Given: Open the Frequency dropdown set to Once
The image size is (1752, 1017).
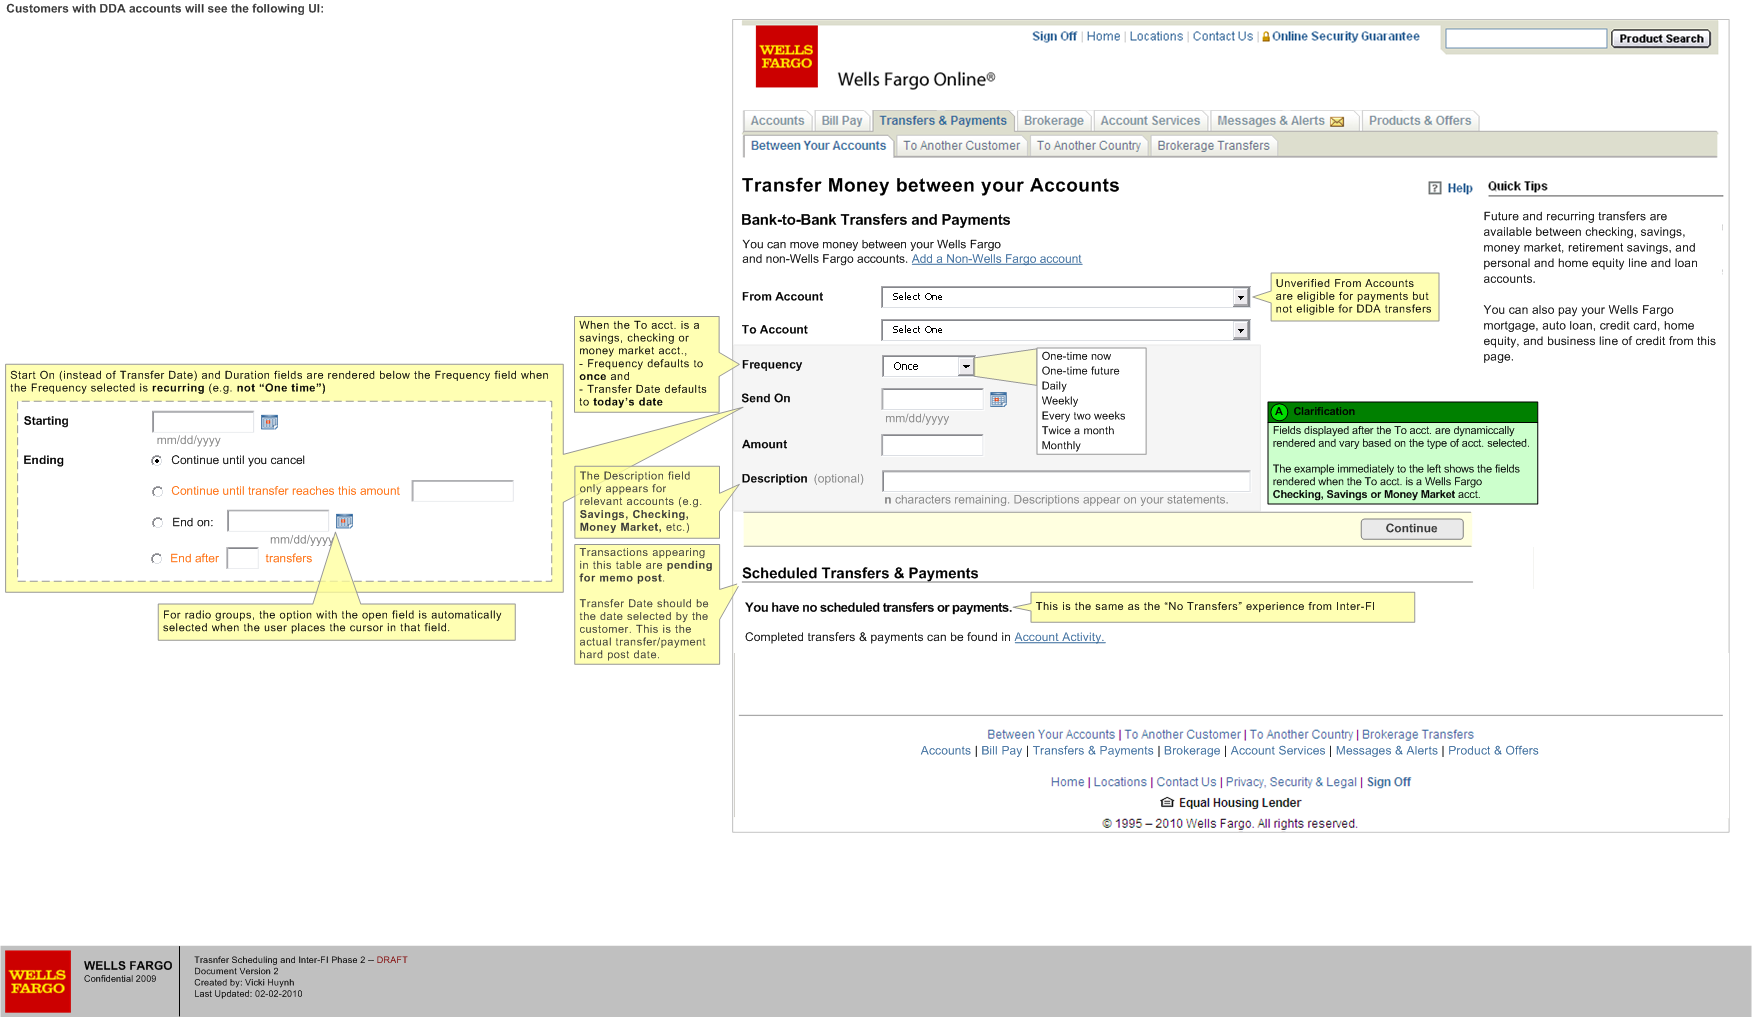Looking at the screenshot, I should pos(928,366).
